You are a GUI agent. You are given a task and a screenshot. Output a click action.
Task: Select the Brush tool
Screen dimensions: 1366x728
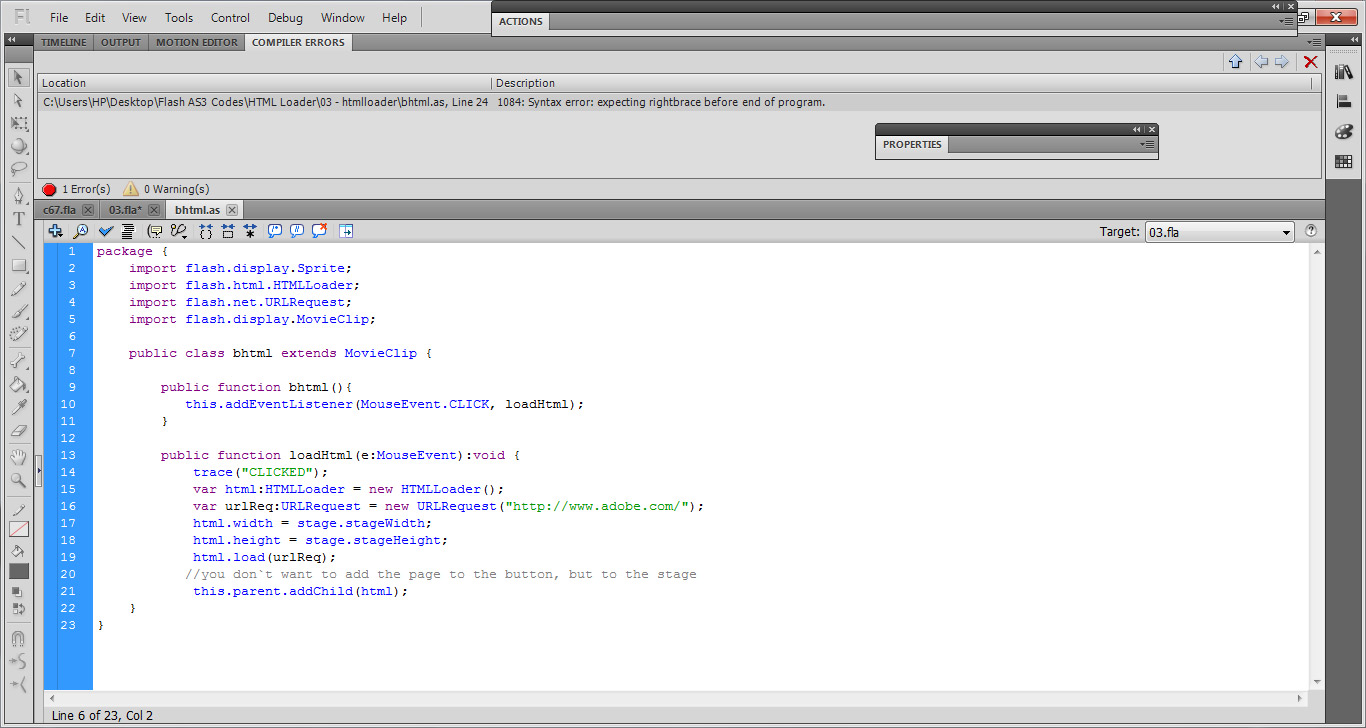click(x=18, y=312)
